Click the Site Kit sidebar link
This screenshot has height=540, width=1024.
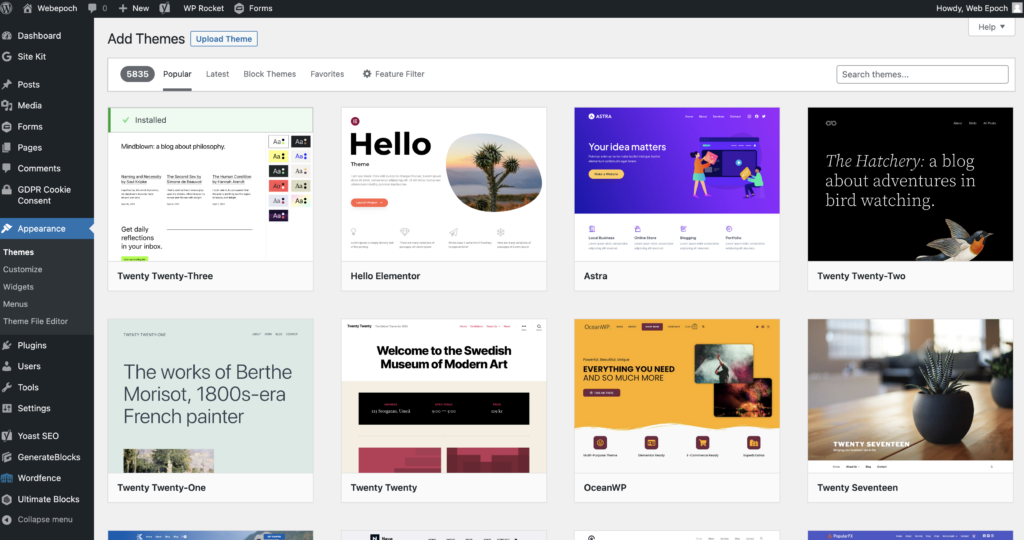pos(31,57)
